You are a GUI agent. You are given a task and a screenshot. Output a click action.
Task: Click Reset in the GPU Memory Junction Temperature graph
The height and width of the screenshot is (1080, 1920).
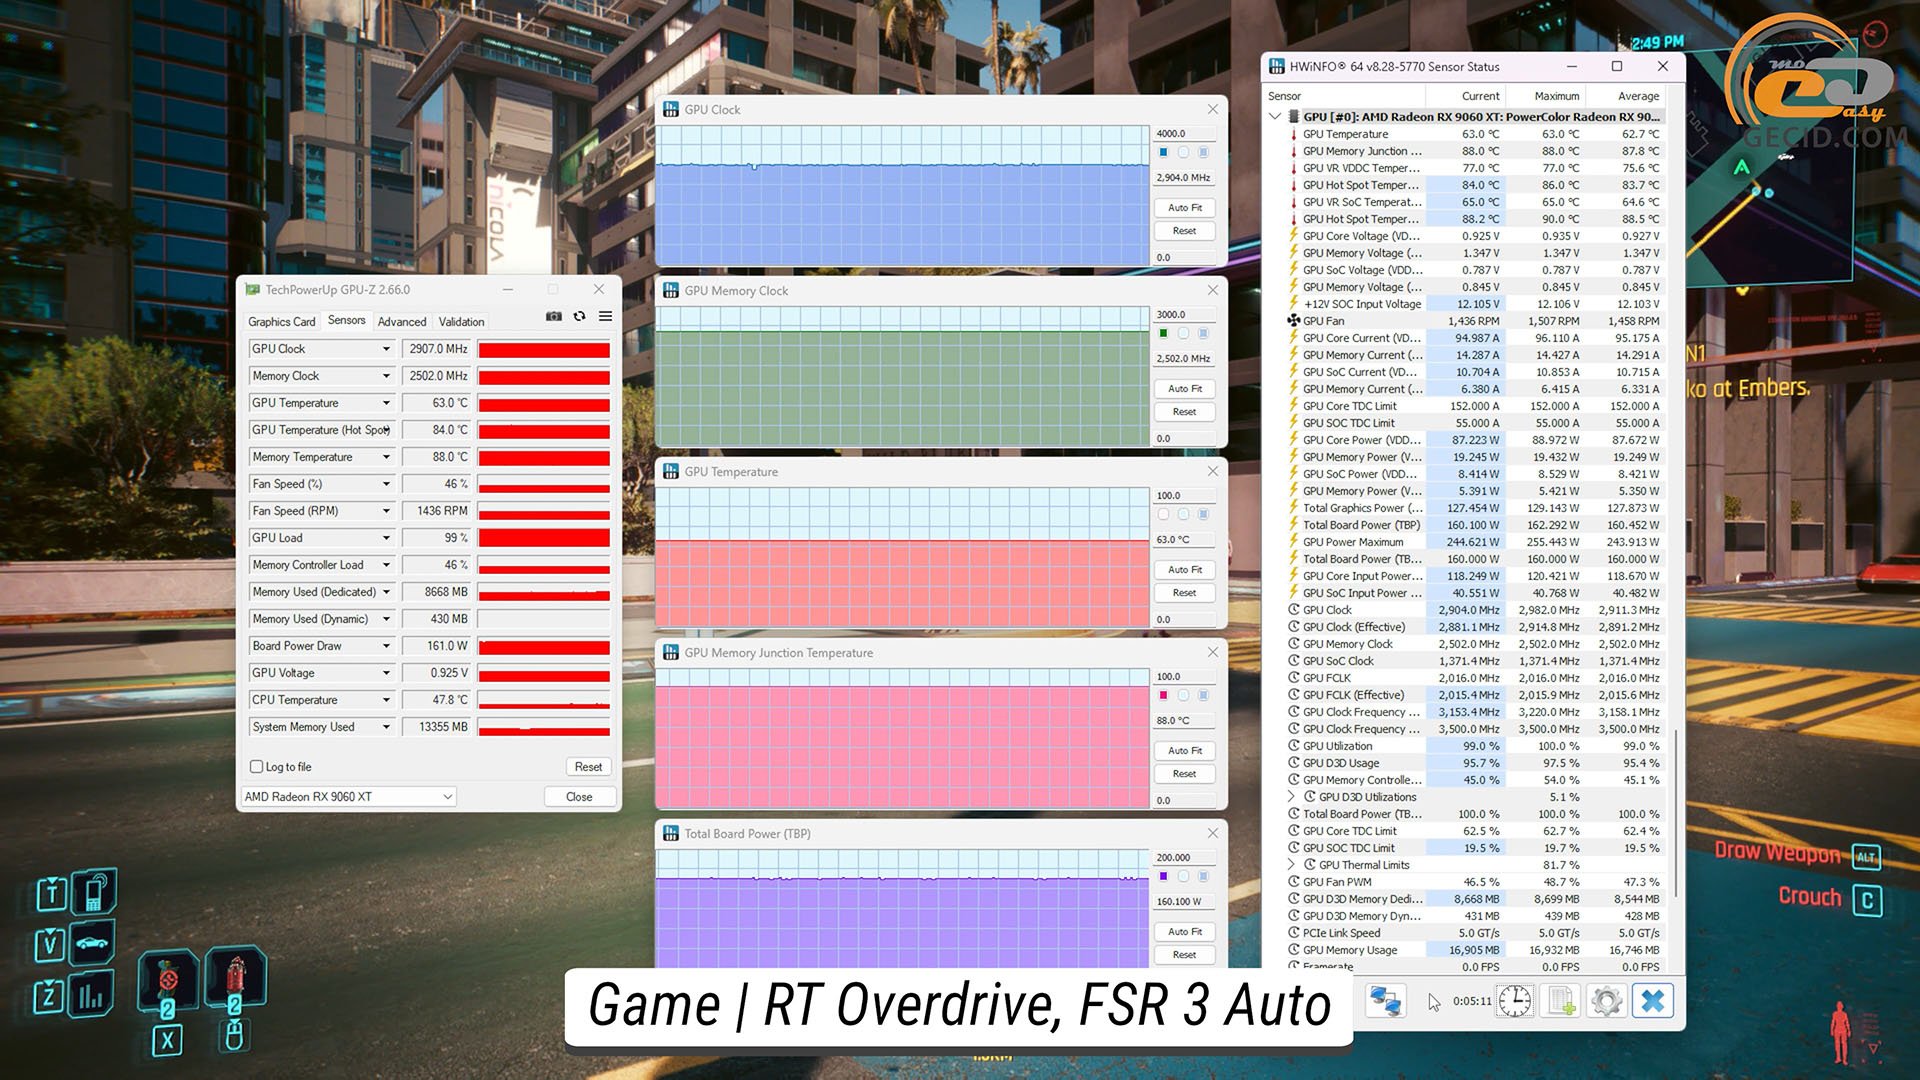(1185, 774)
